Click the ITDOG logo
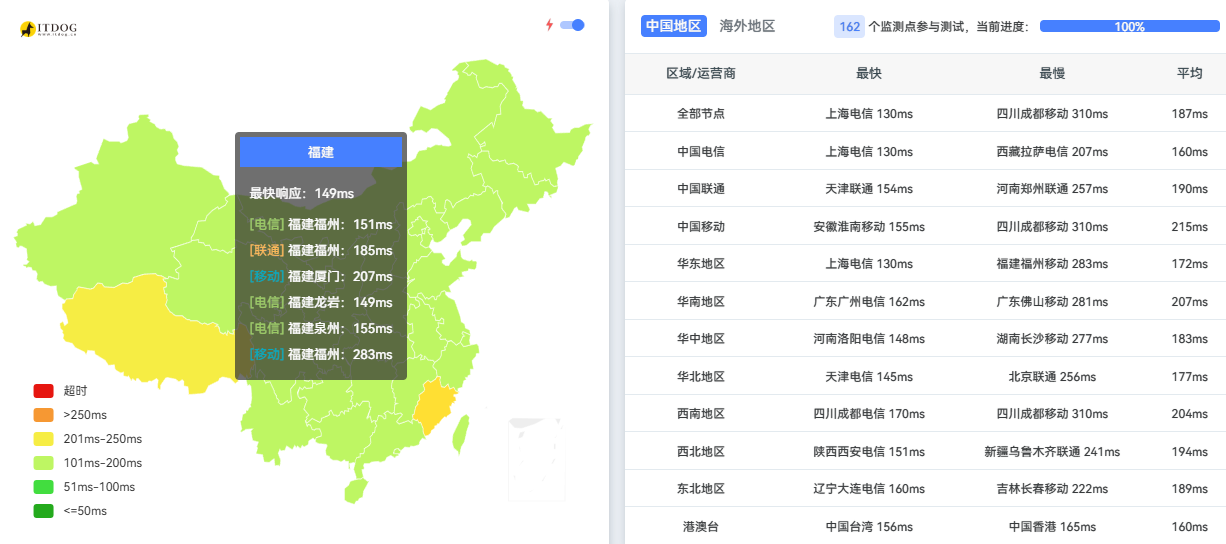 [48, 30]
